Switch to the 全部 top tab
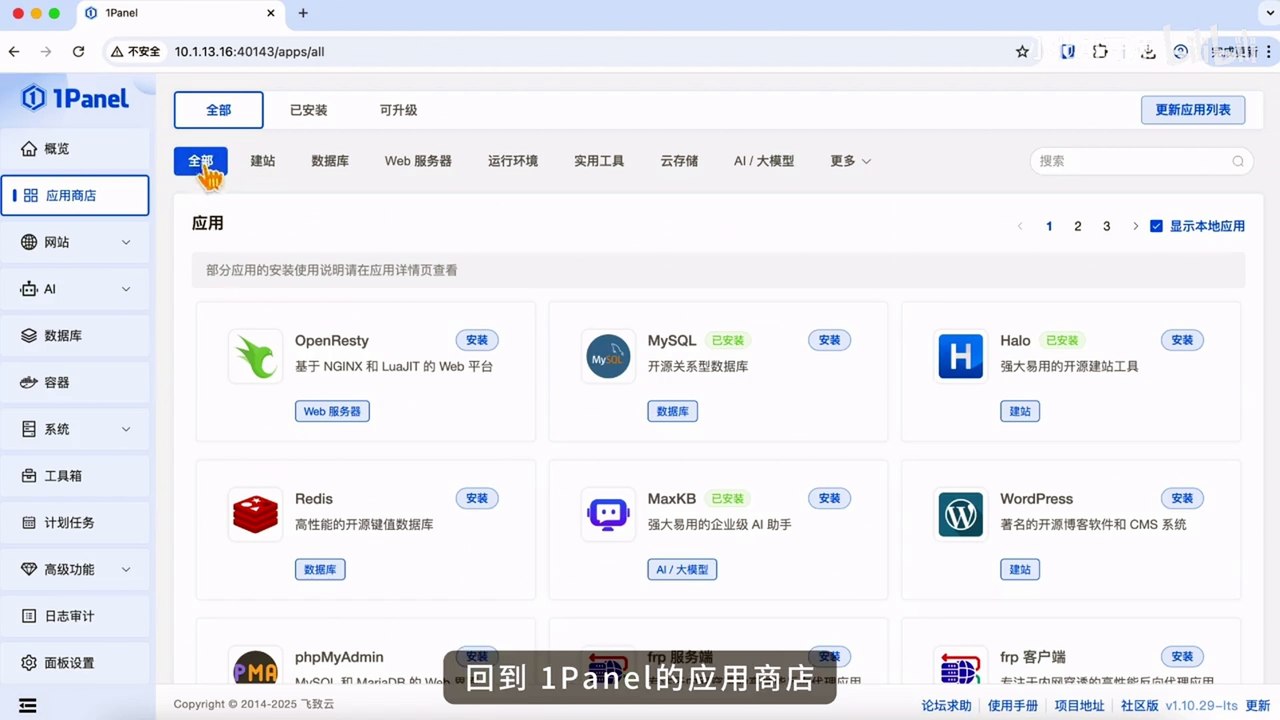Viewport: 1280px width, 720px height. click(x=219, y=110)
